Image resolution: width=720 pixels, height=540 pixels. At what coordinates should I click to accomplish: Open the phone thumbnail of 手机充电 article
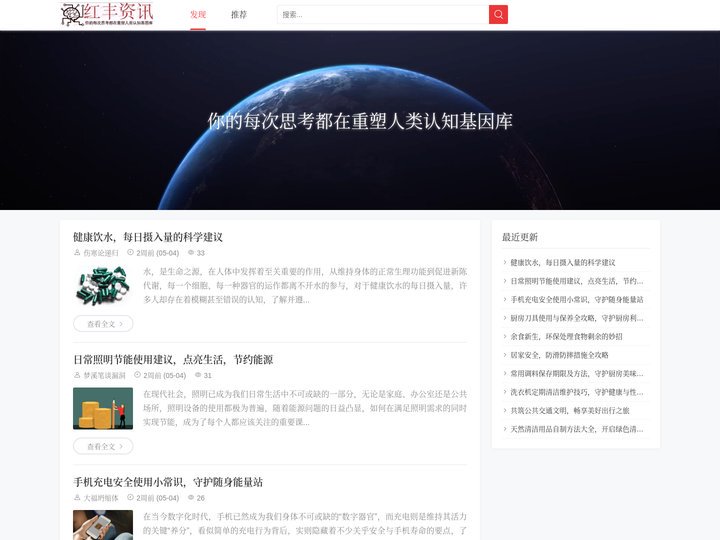(103, 525)
